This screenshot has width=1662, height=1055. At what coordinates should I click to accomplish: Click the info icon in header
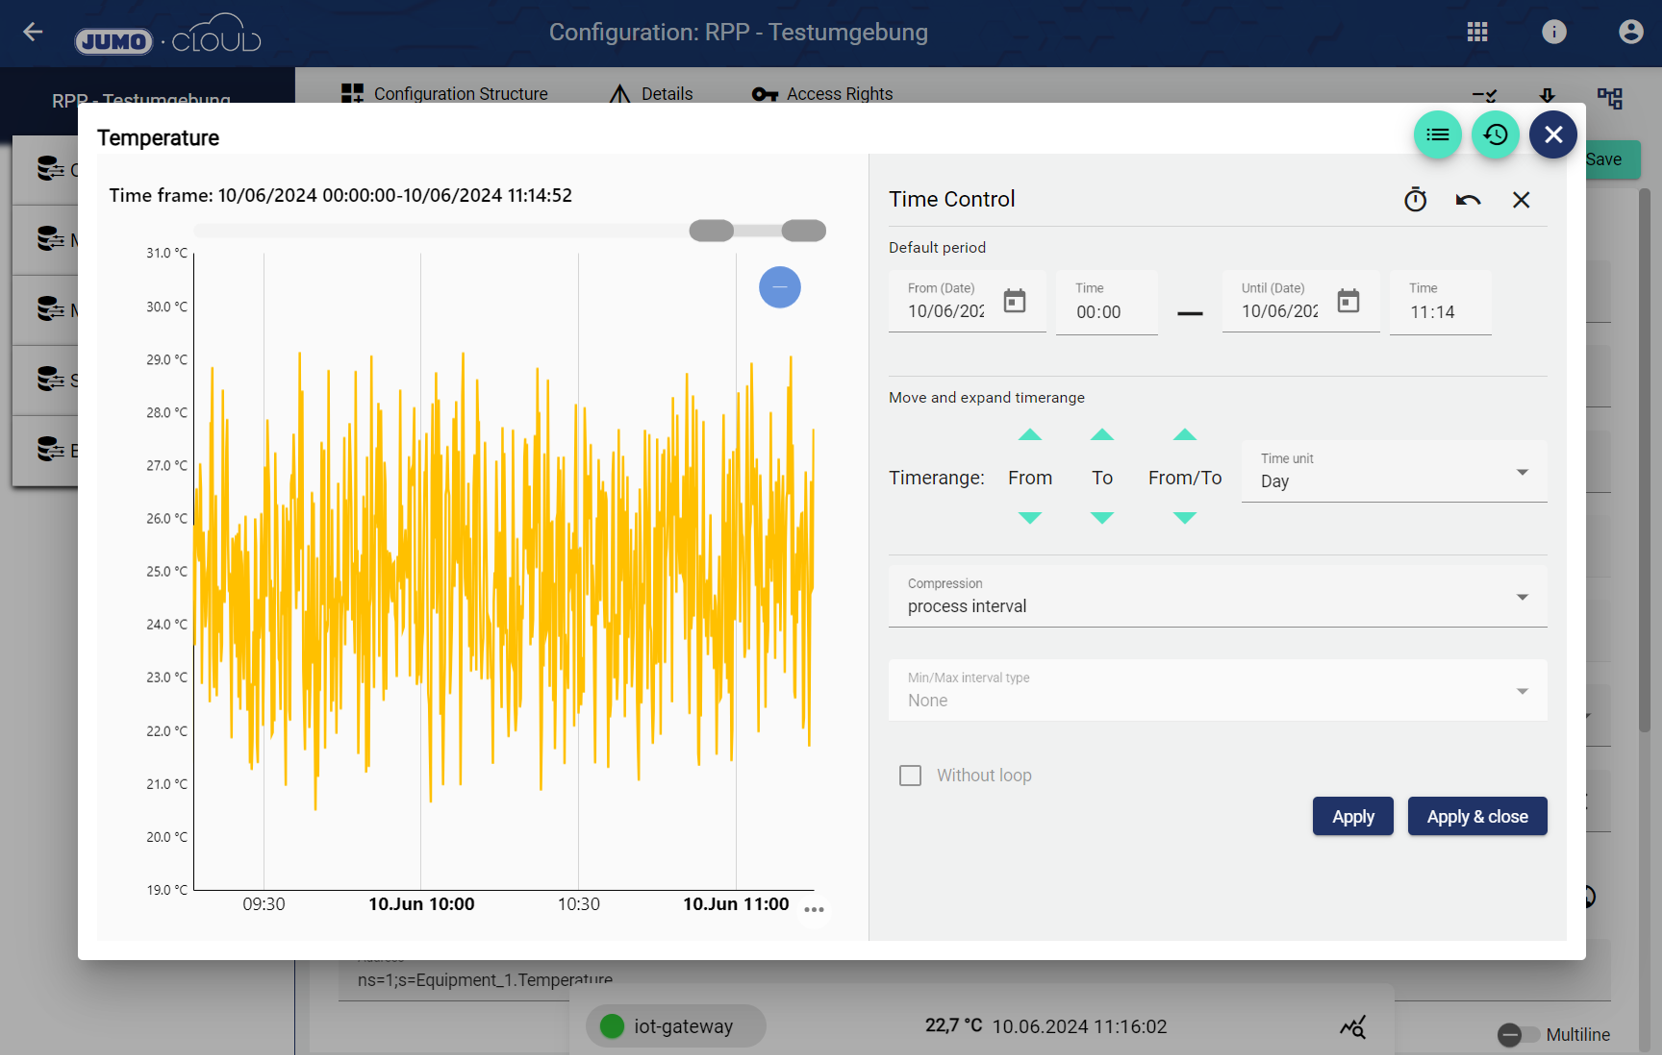click(1553, 32)
